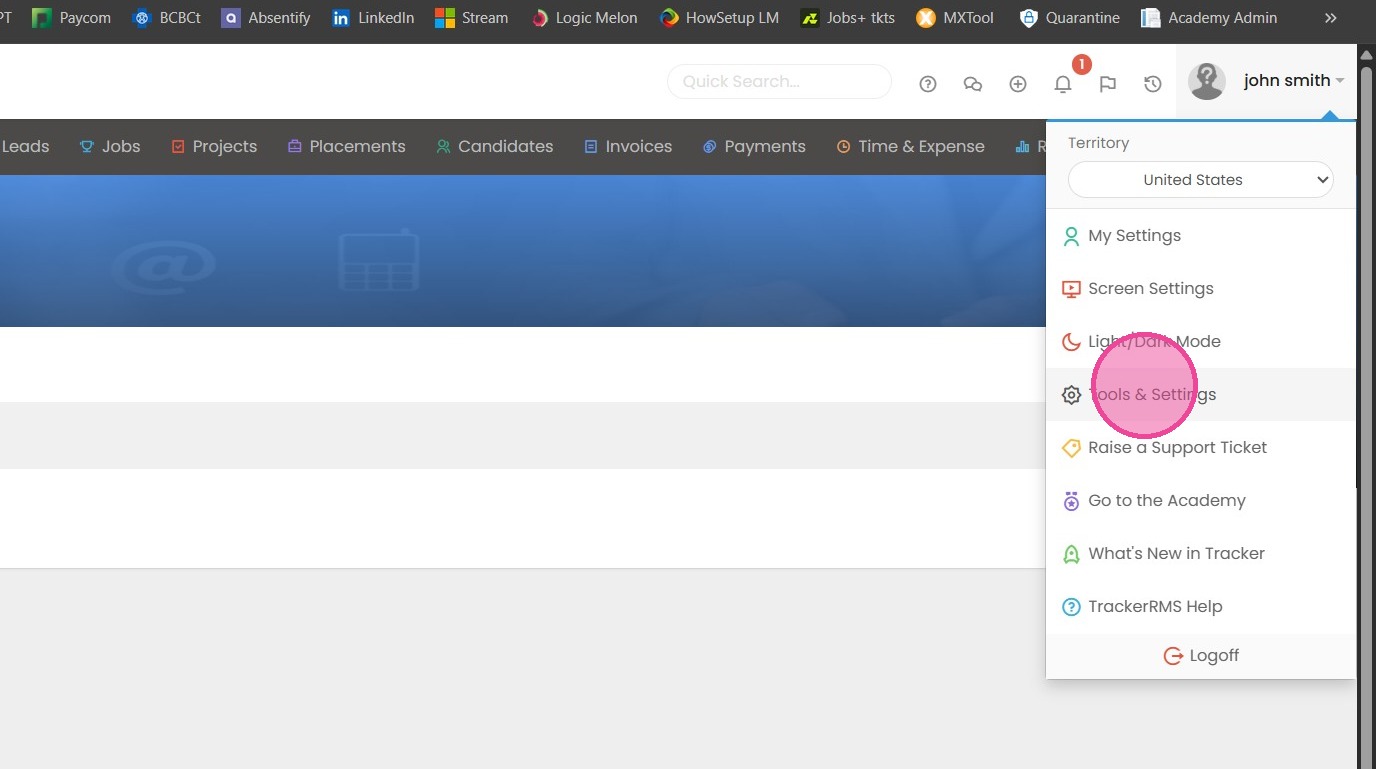Toggle Light/Dark Mode
This screenshot has height=769, width=1376.
click(x=1200, y=342)
